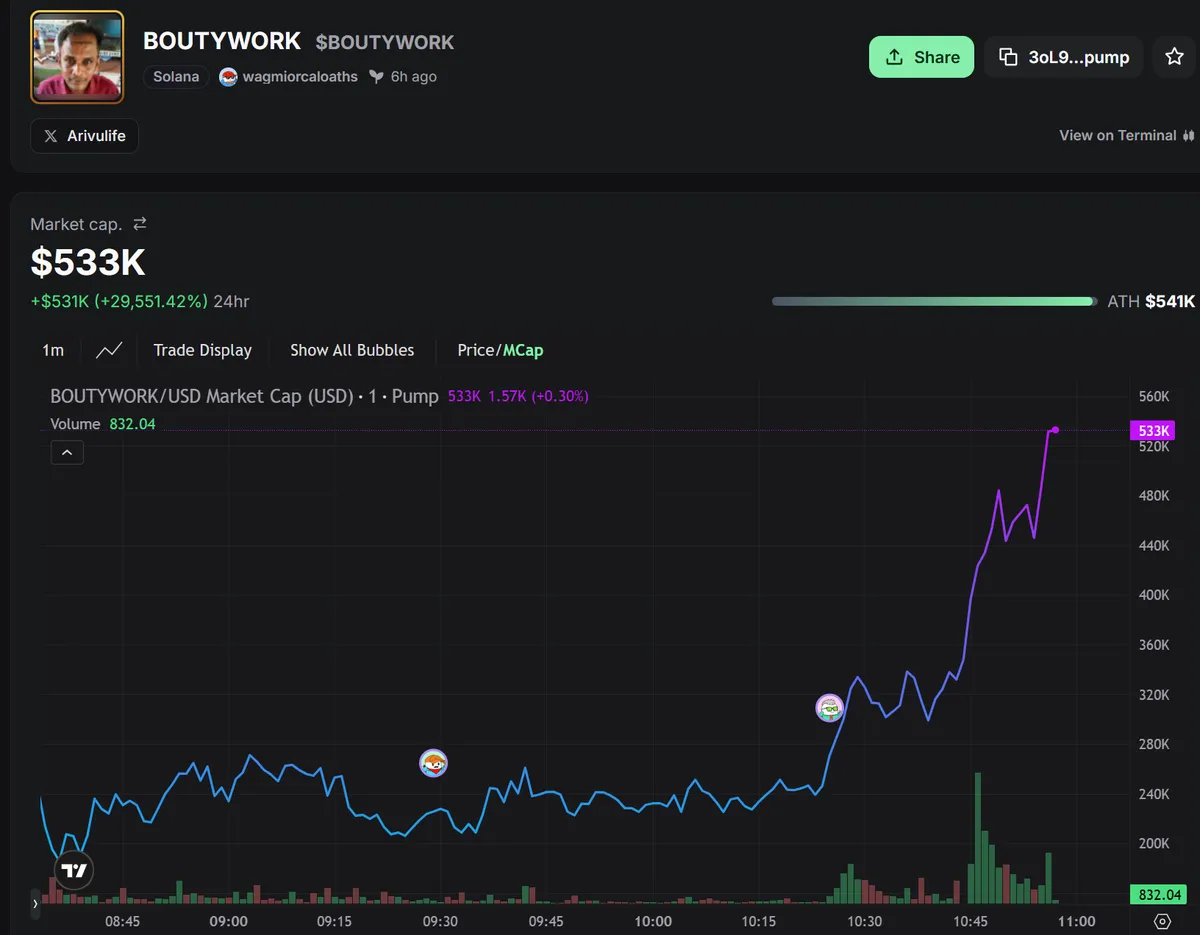This screenshot has width=1200, height=935.
Task: Click the Share button
Action: click(921, 57)
